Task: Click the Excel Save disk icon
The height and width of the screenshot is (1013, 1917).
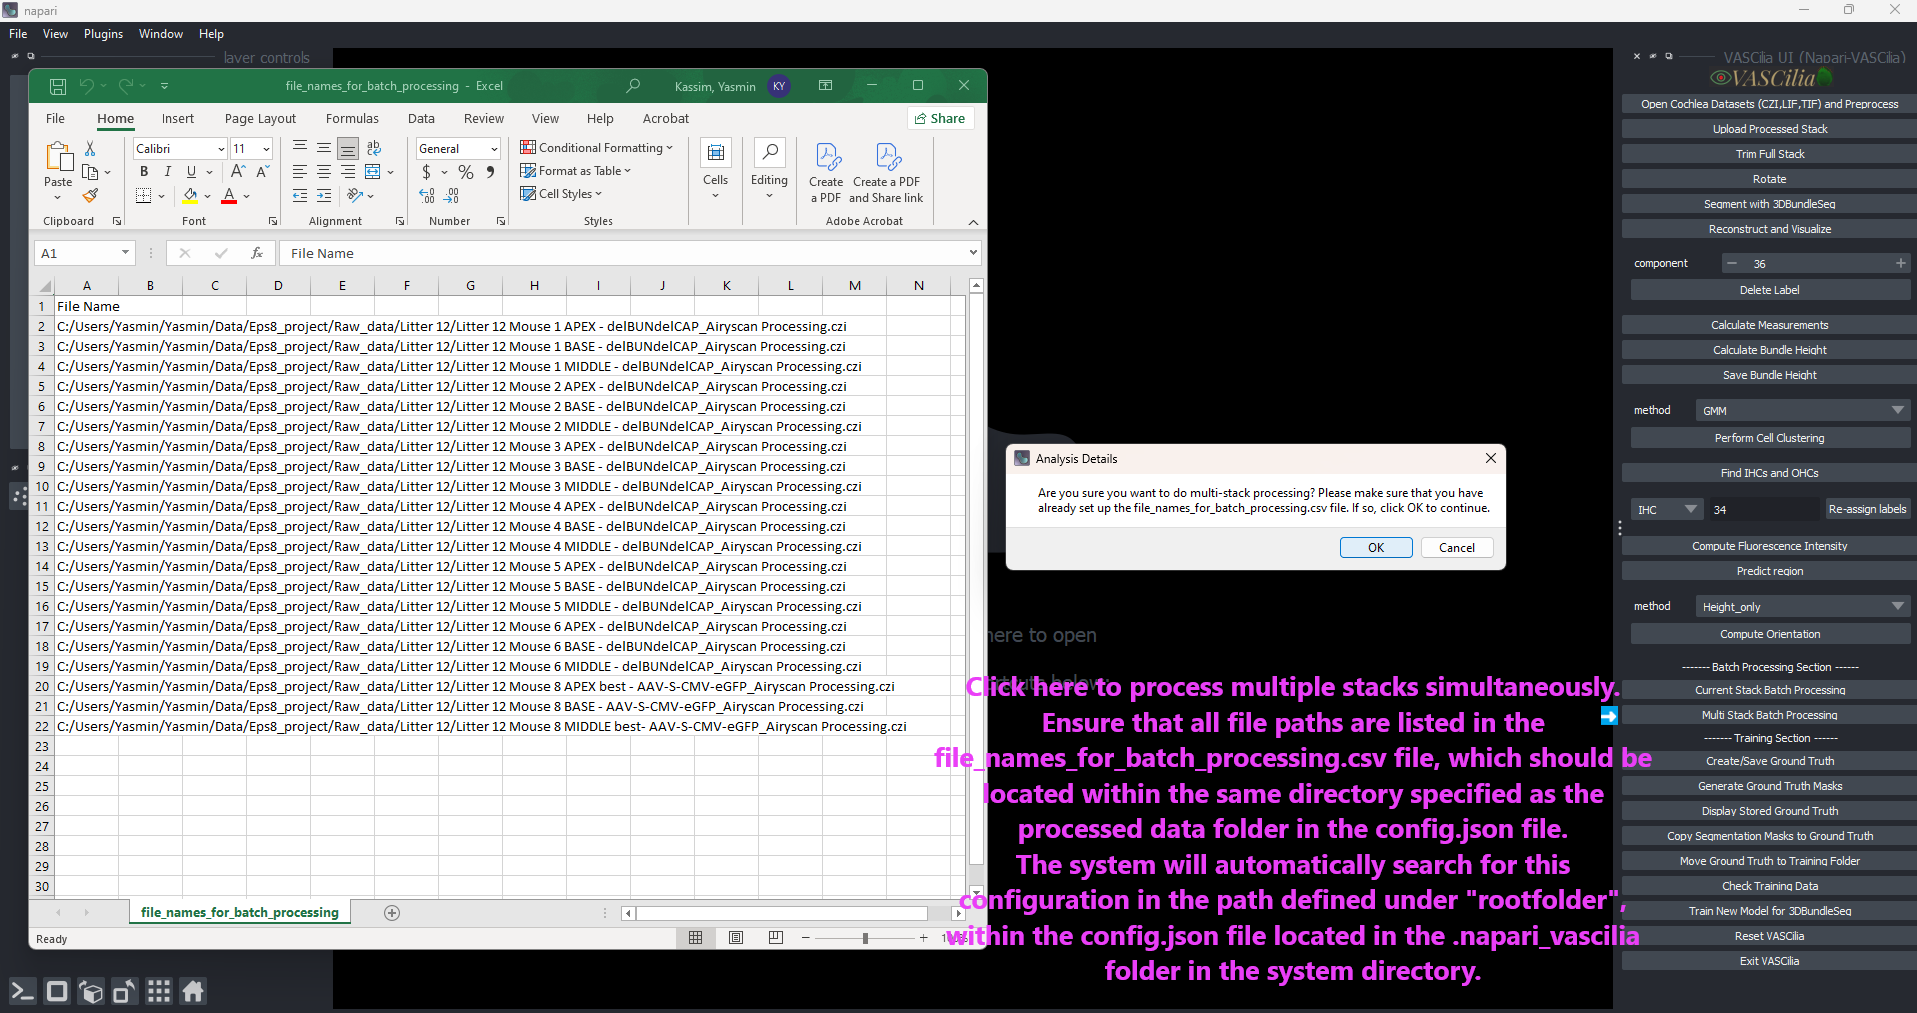Action: 58,86
